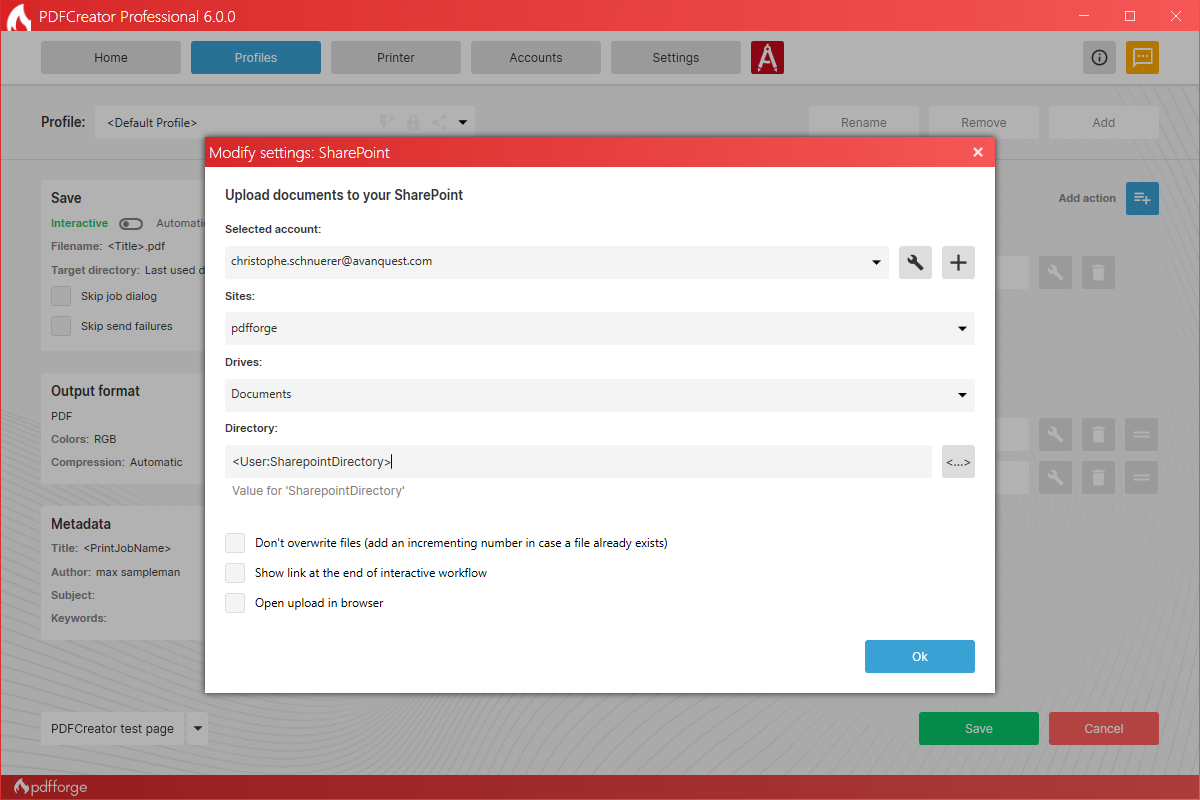Click the red Cancel button

[x=1104, y=729]
